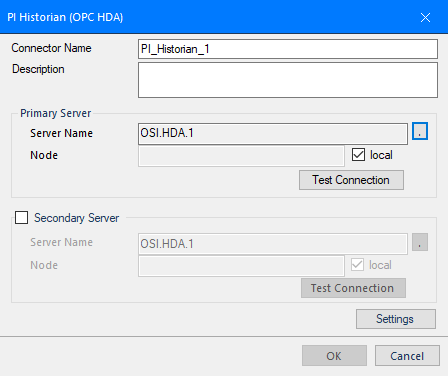This screenshot has height=376, width=448.
Task: Click the Connector Name input field
Action: point(288,49)
